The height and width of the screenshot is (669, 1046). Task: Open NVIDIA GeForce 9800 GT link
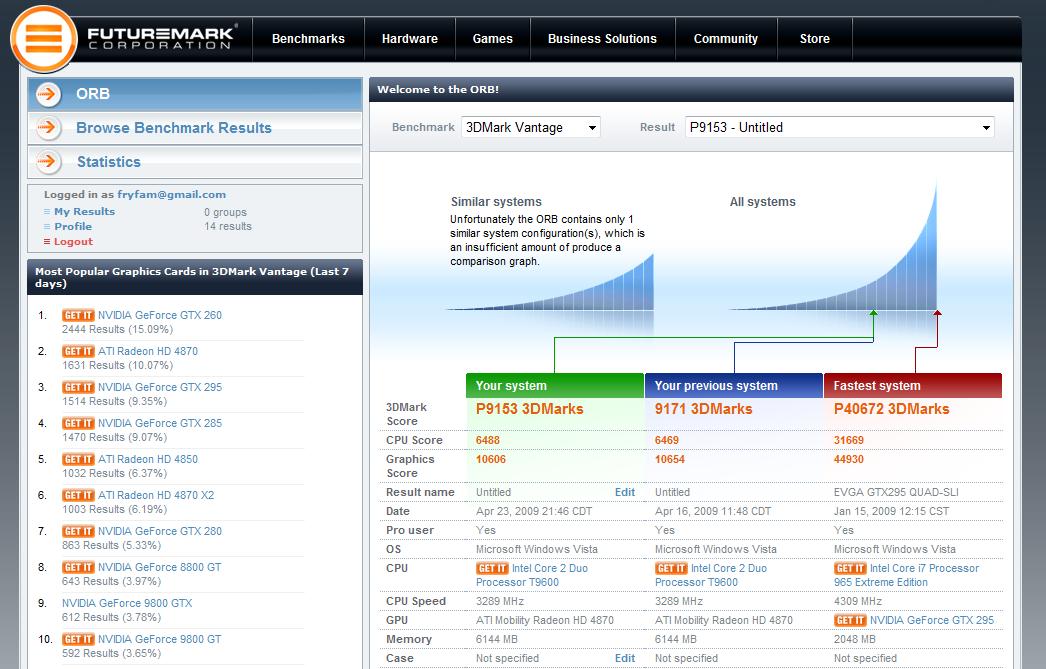pos(159,640)
